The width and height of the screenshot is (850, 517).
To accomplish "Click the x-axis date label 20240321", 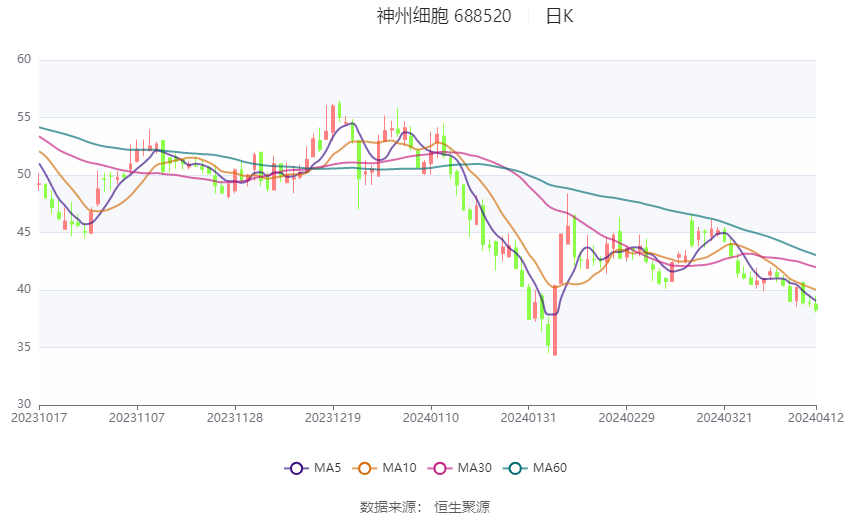I will point(724,418).
